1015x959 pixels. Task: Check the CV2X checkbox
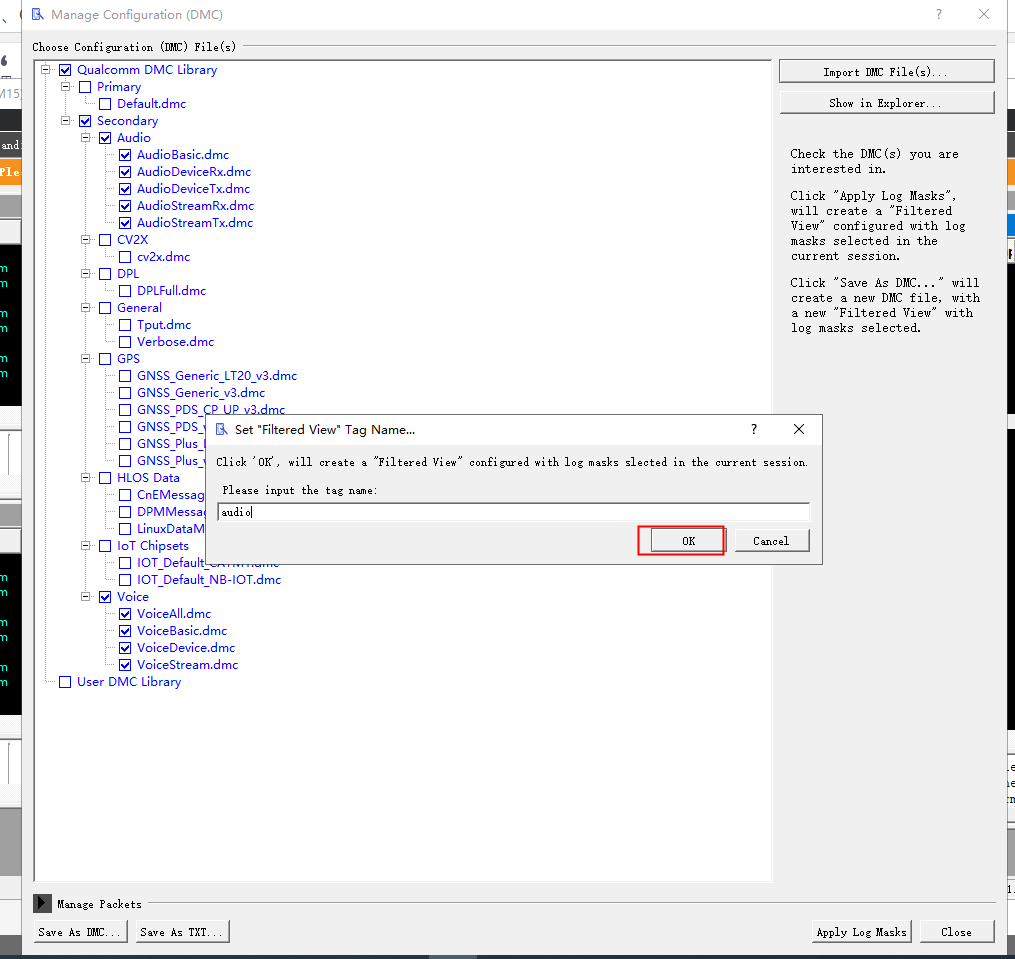105,240
